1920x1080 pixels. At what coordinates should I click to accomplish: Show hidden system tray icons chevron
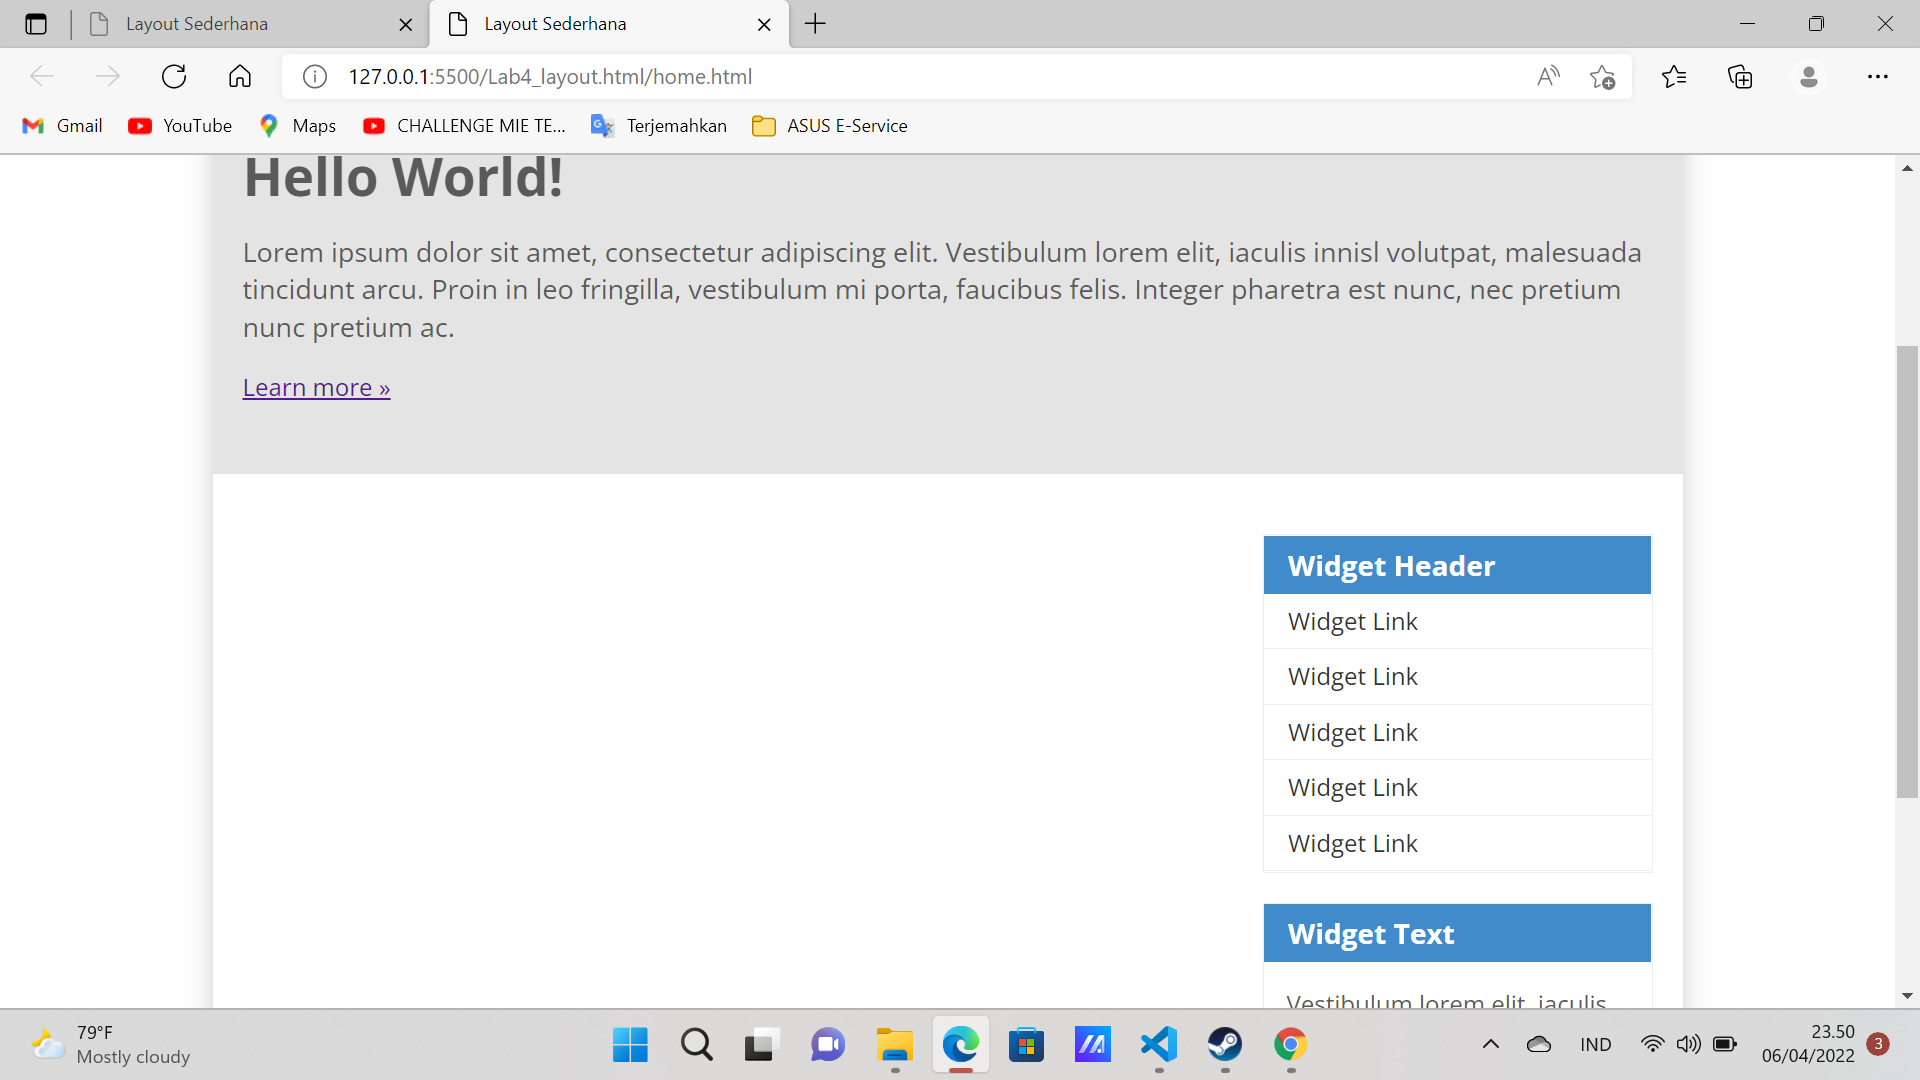click(x=1490, y=1045)
